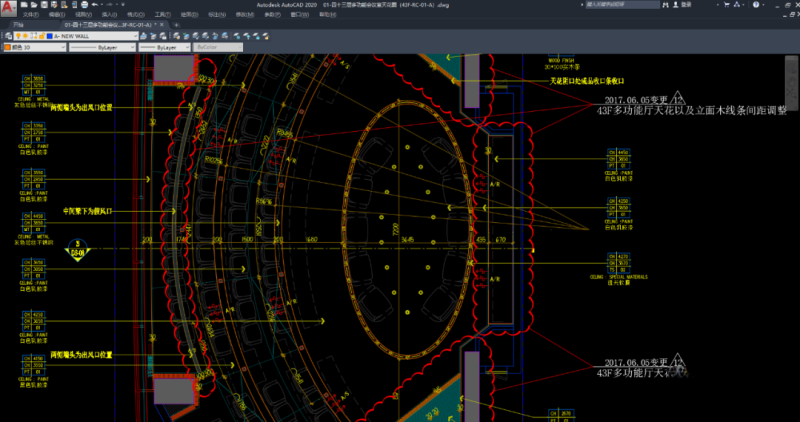Click the Make Current layer icon
This screenshot has width=800, height=422.
[141, 36]
